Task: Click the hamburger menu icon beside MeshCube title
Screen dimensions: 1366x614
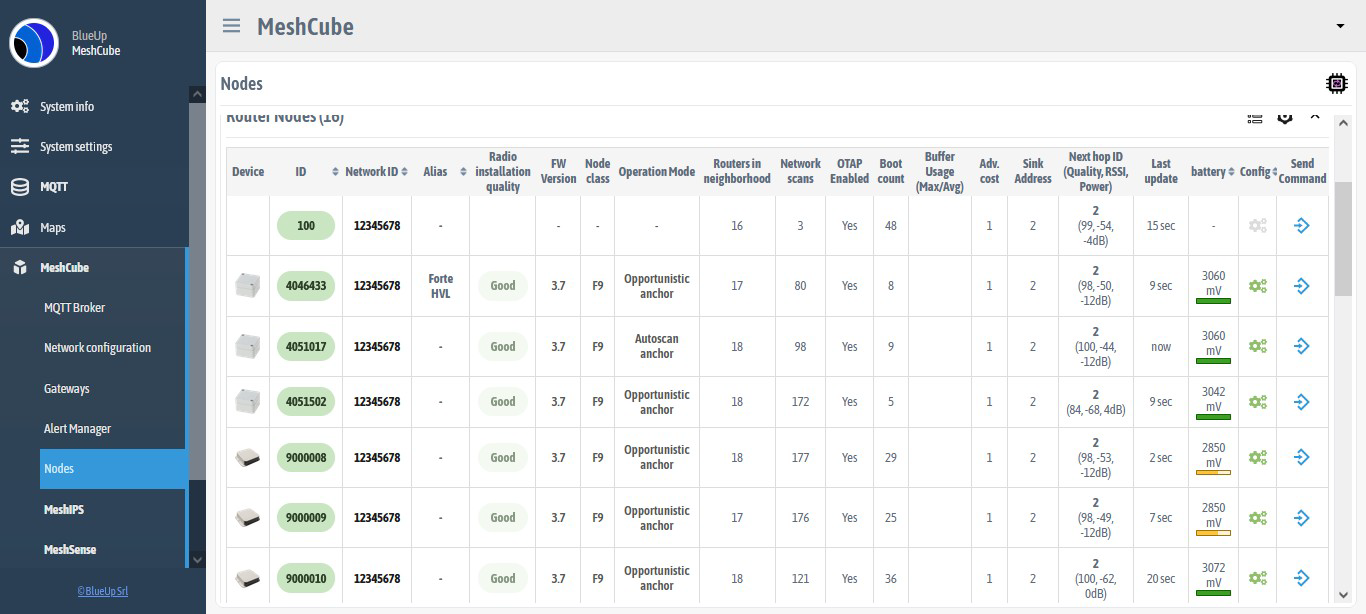Action: click(231, 26)
